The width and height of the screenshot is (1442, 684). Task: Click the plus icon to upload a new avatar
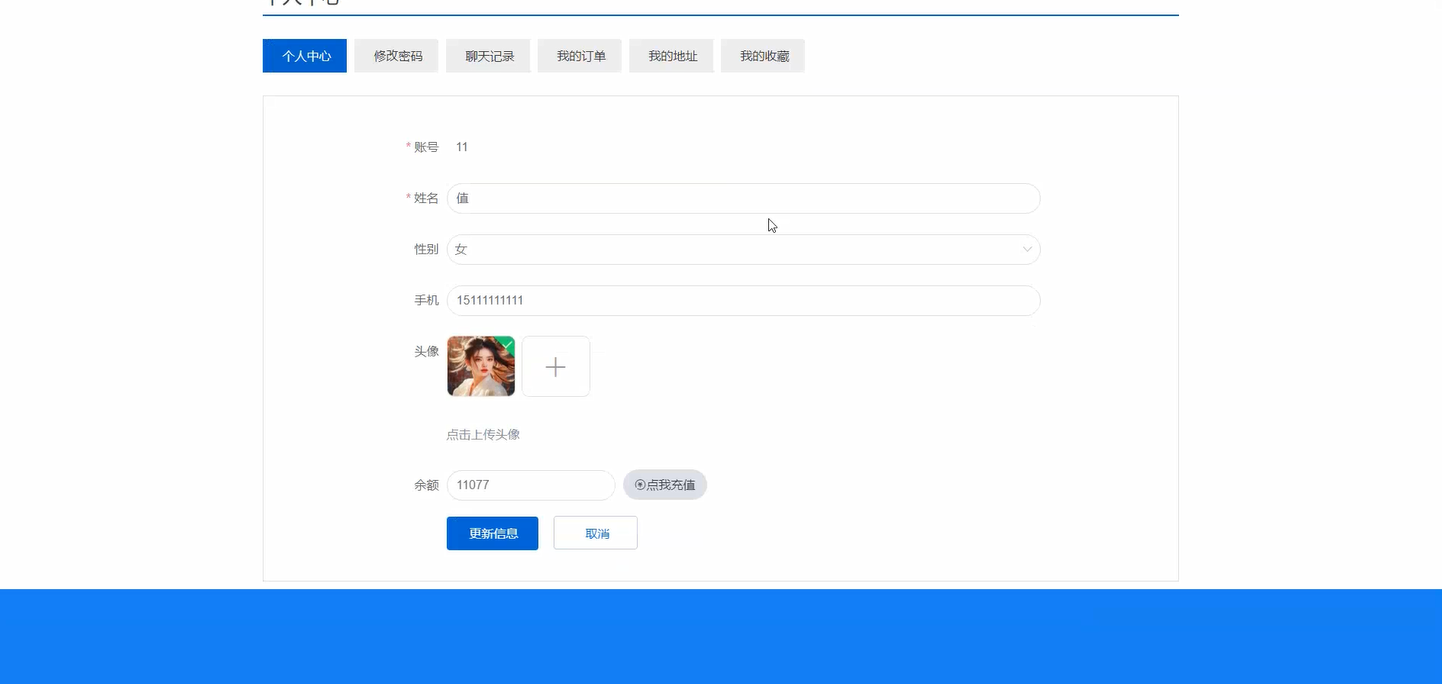pos(555,366)
